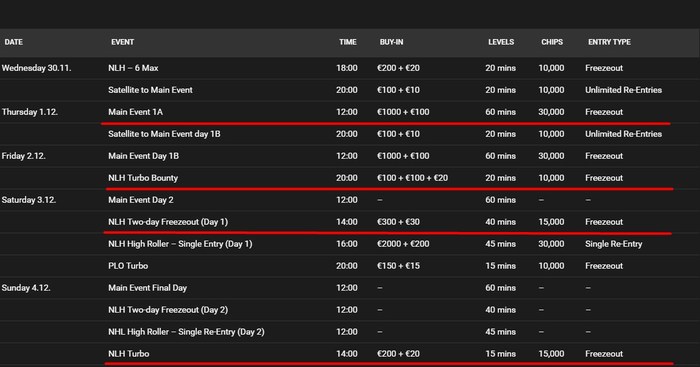Click the Satellite to Main Event row name
700x367 pixels.
click(x=150, y=90)
